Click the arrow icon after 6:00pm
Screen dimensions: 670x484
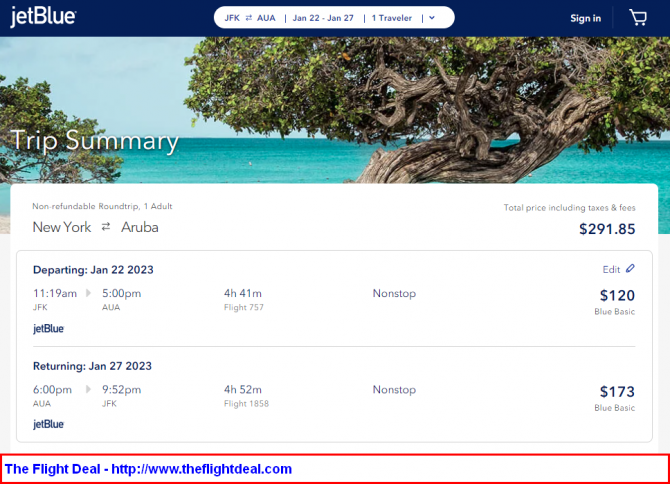tap(88, 389)
